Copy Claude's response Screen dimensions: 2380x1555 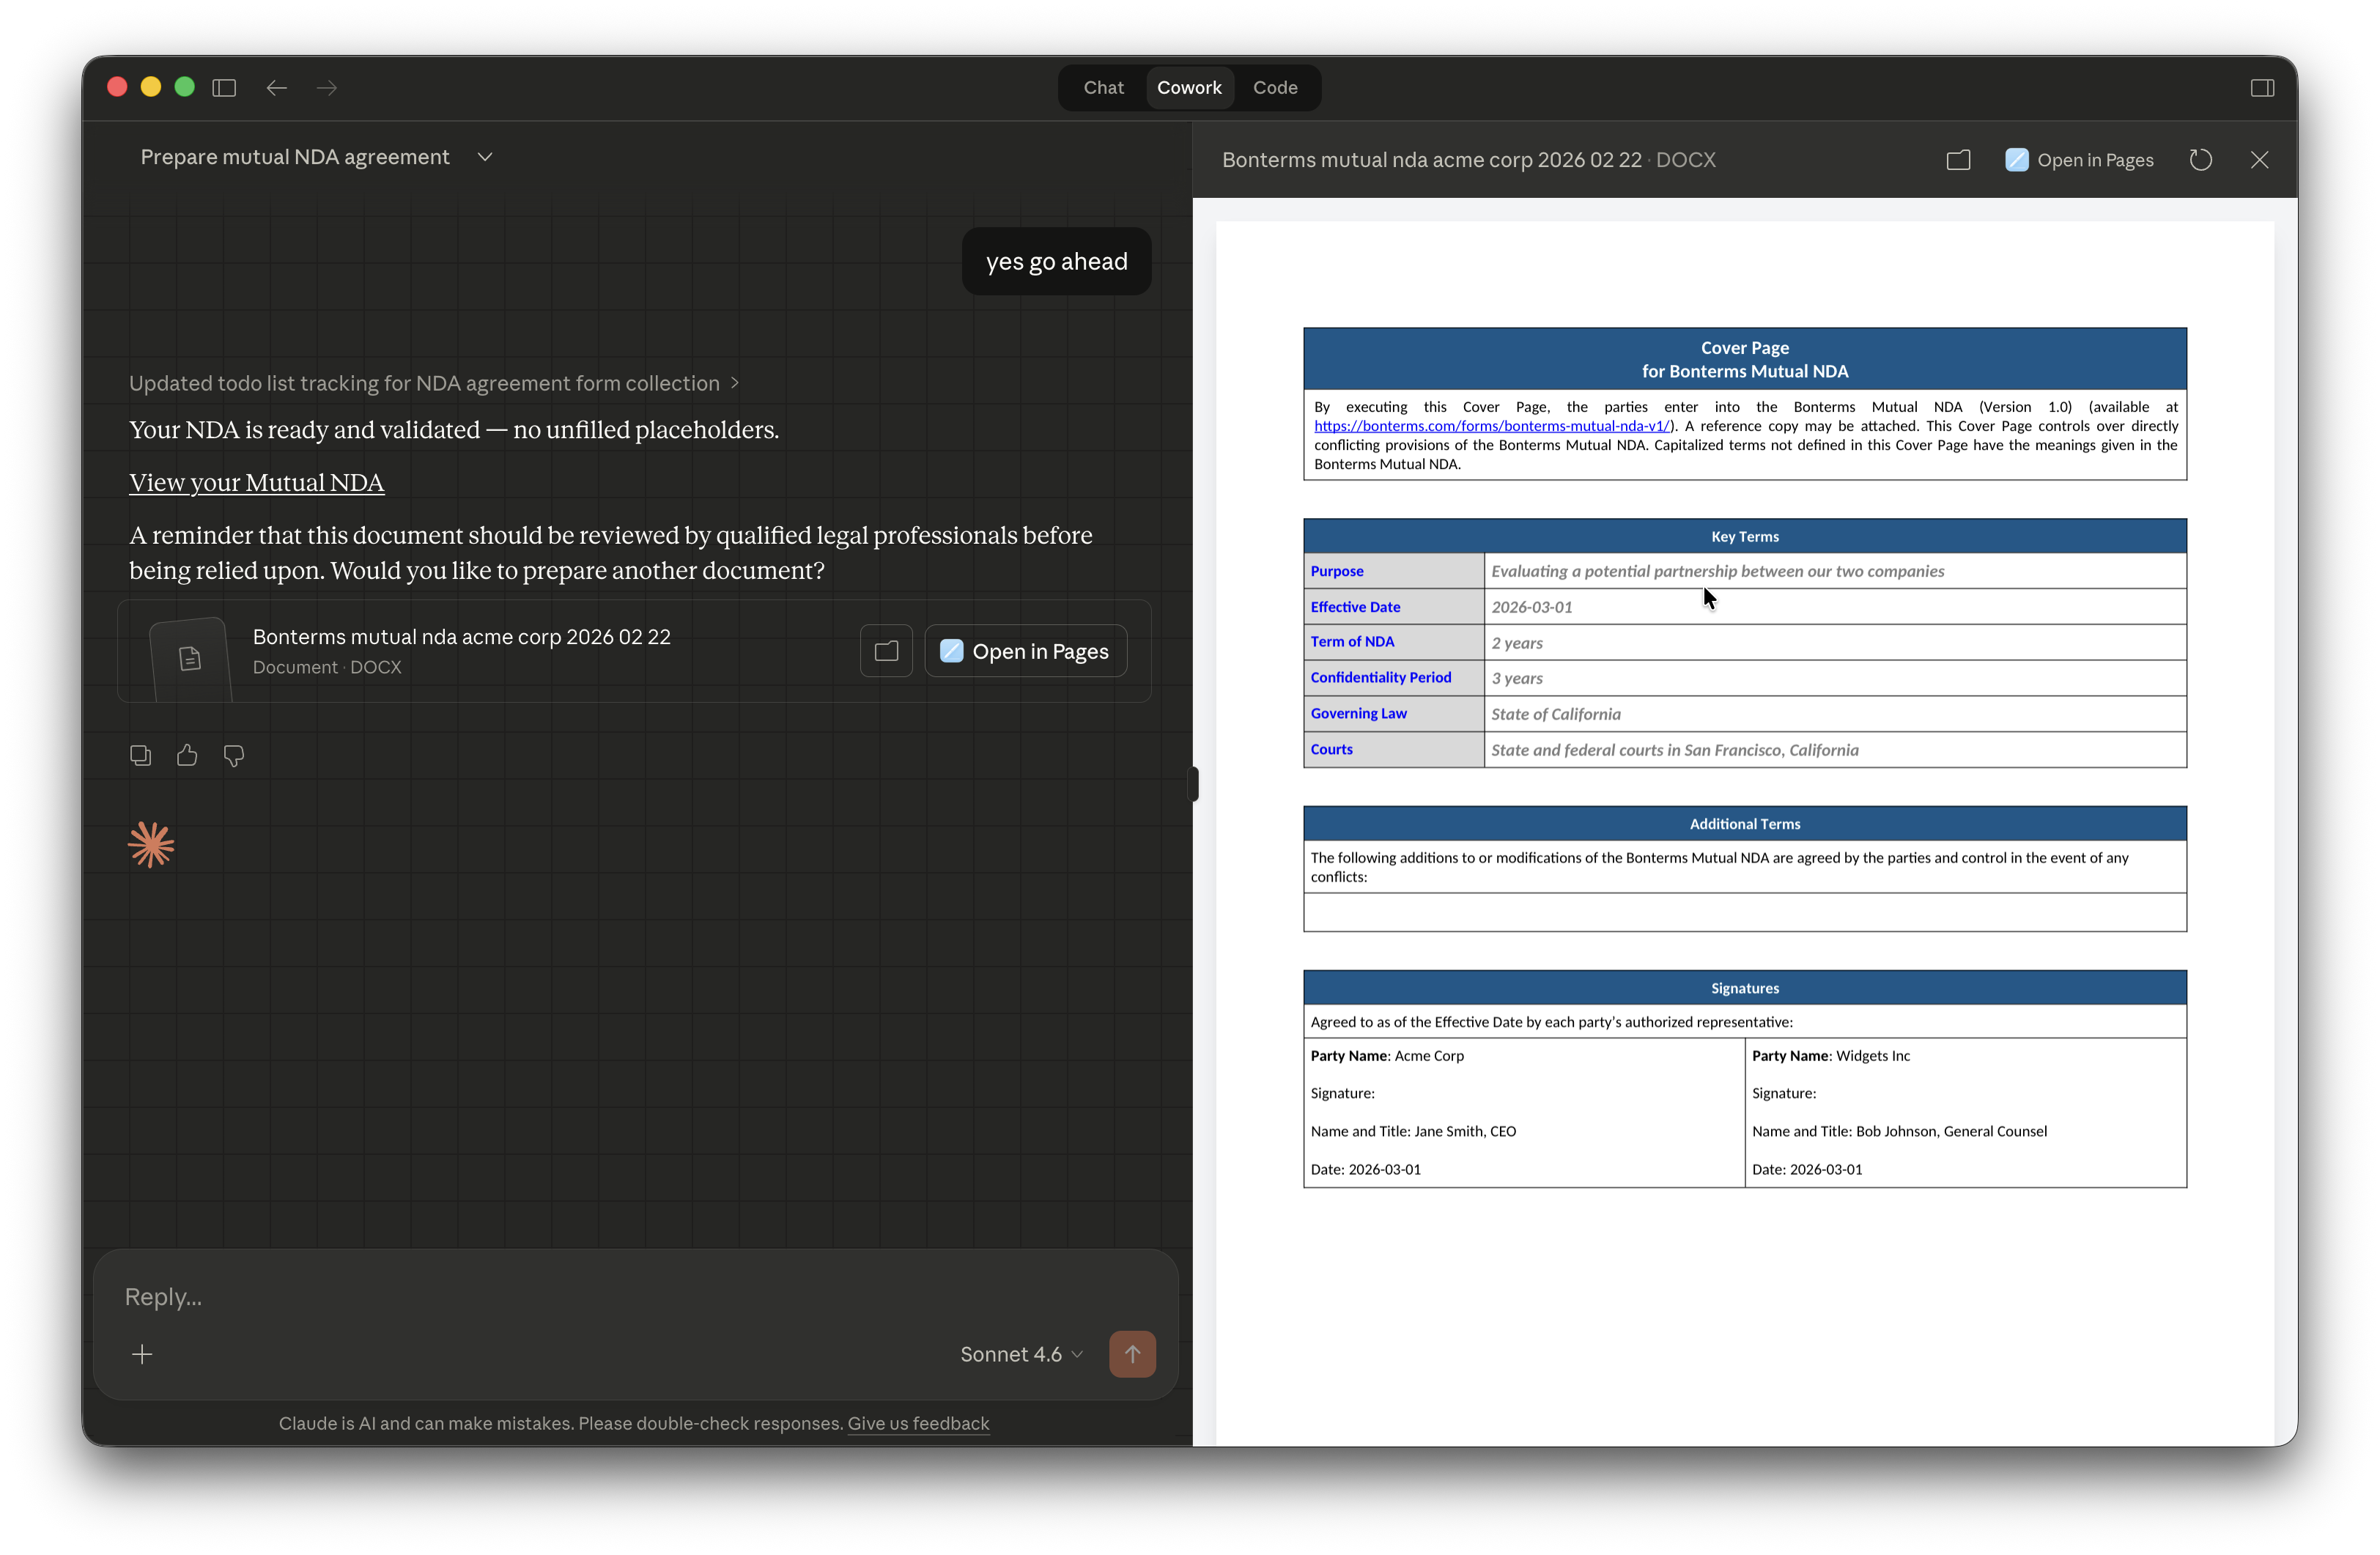click(x=140, y=755)
